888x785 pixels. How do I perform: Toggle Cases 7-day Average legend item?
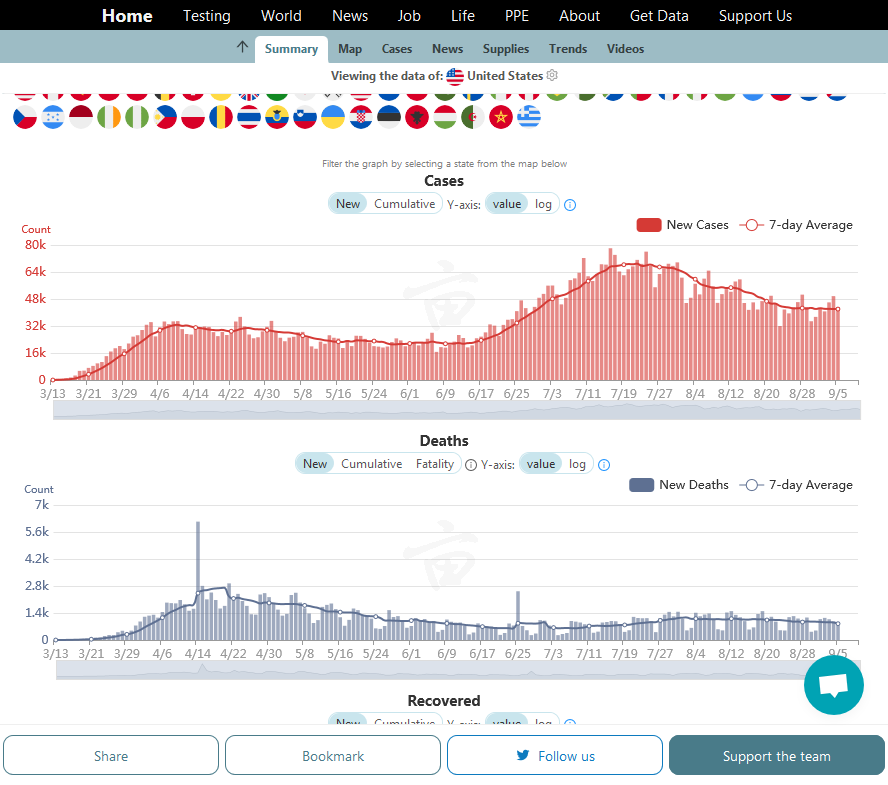(796, 225)
